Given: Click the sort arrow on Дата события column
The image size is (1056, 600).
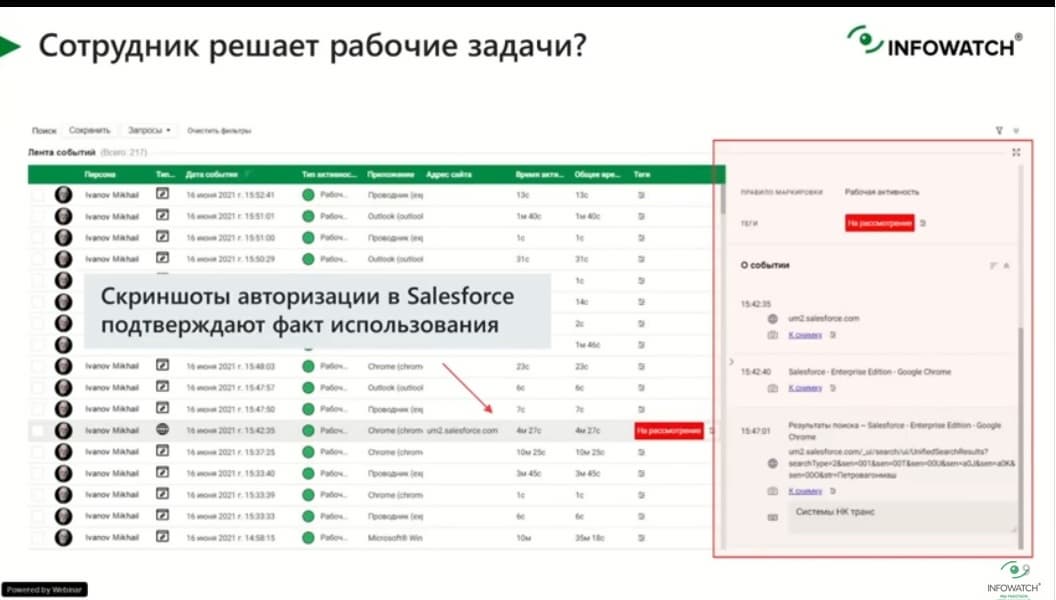Looking at the screenshot, I should click(x=247, y=174).
